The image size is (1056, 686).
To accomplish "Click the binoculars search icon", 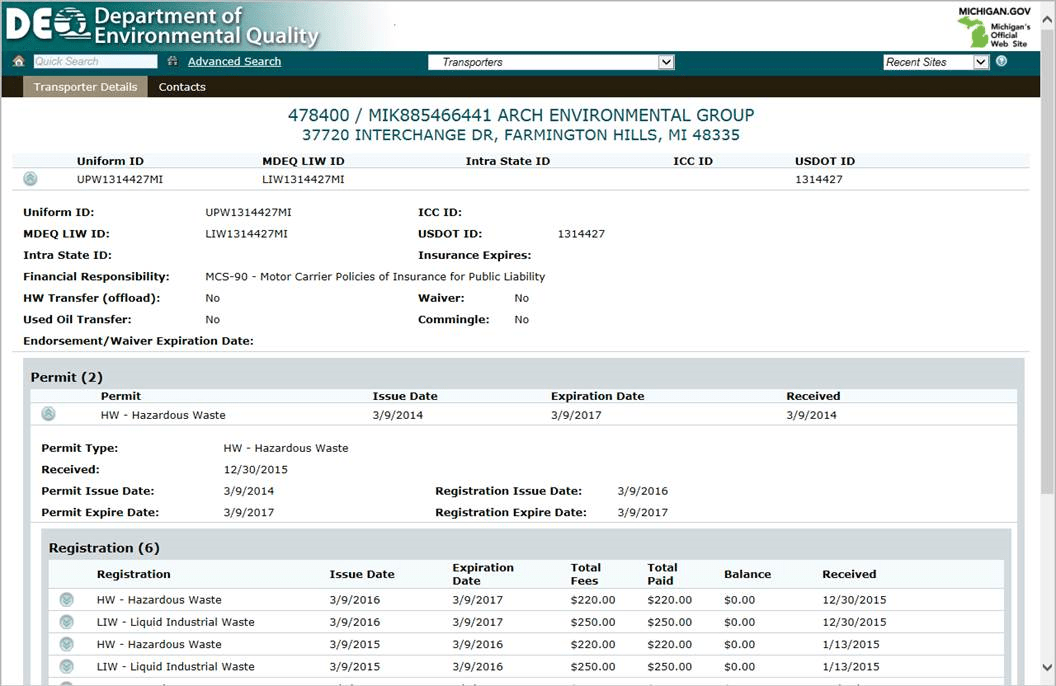I will pyautogui.click(x=172, y=61).
